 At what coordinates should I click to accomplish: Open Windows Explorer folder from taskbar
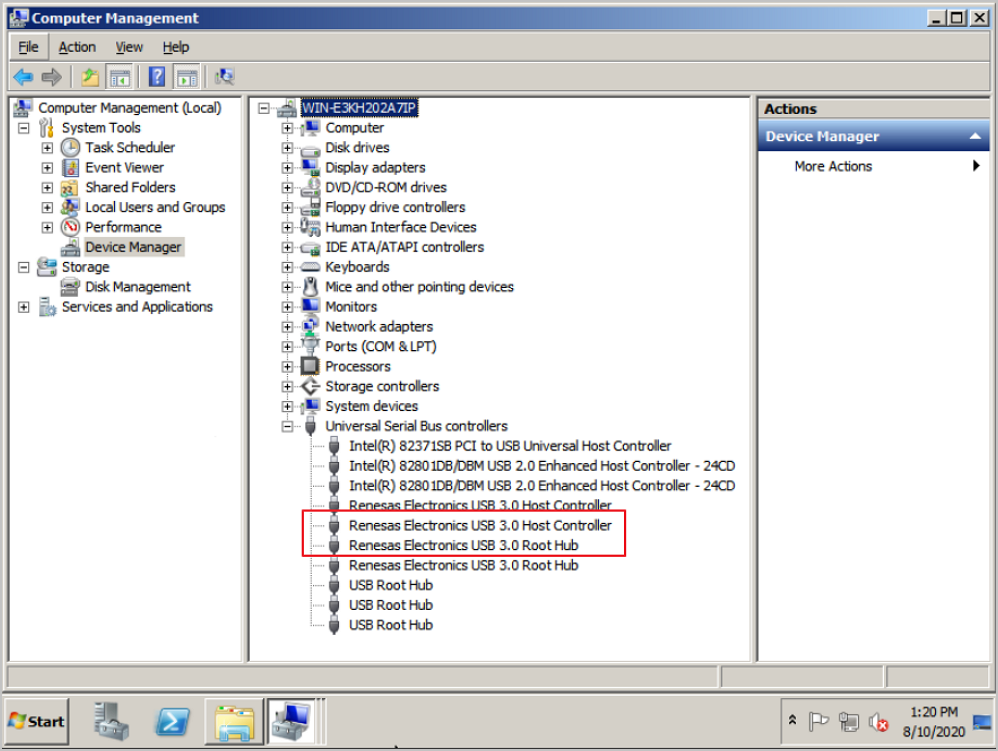click(234, 722)
